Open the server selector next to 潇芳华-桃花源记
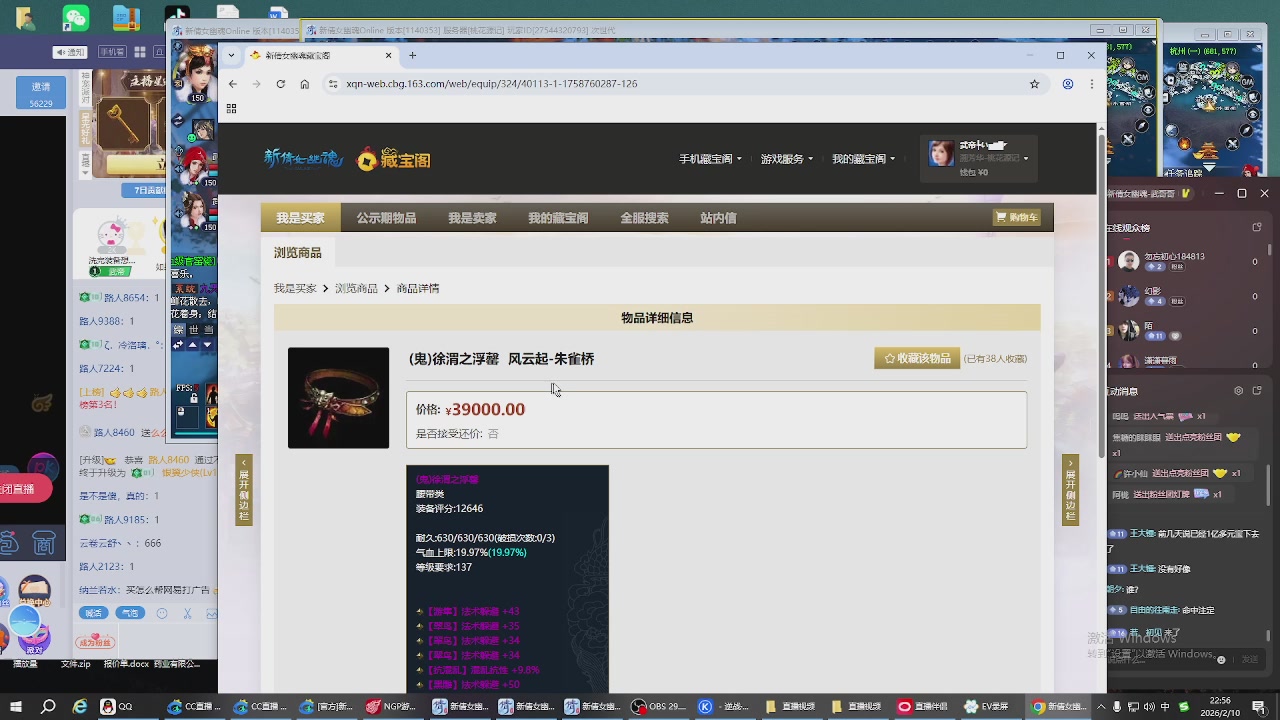The width and height of the screenshot is (1280, 720). click(1025, 157)
